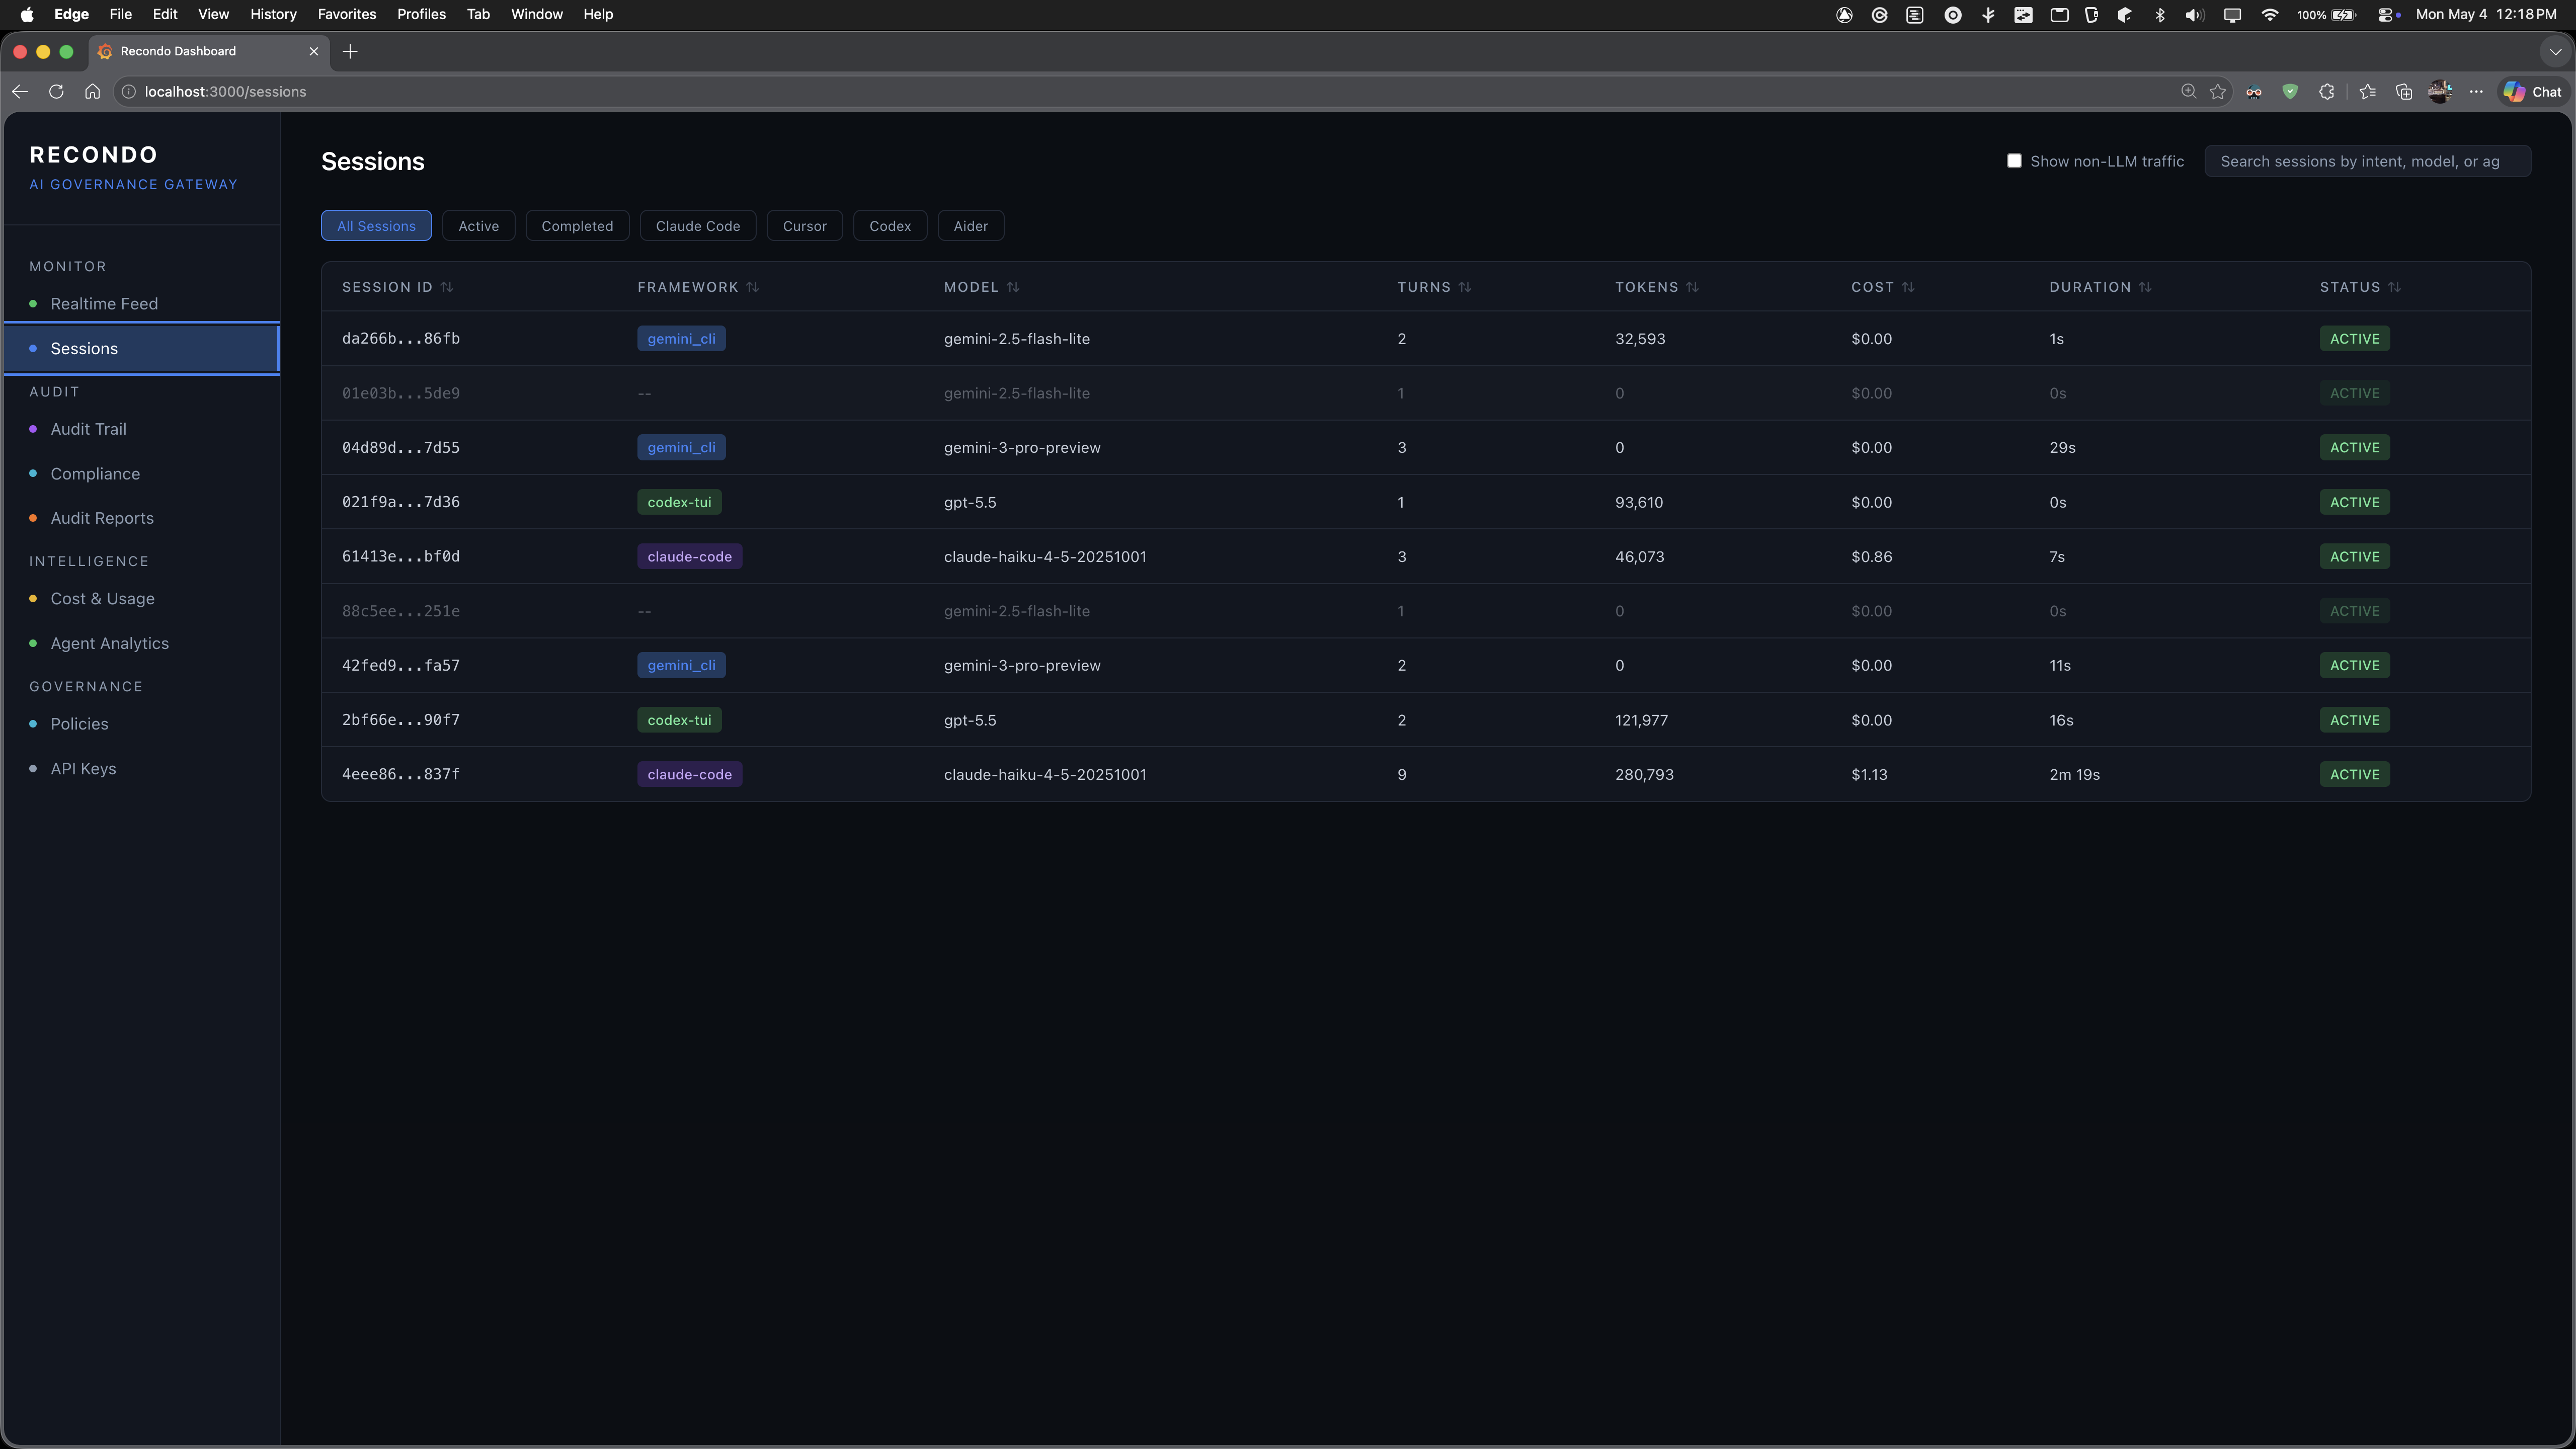The image size is (2576, 1449).
Task: Sort table by Tokens arrows
Action: (x=1692, y=287)
